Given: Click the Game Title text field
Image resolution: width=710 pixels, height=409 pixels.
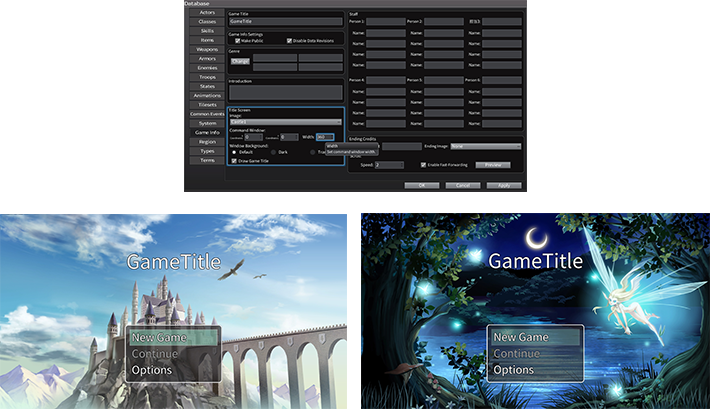Looking at the screenshot, I should pos(285,21).
